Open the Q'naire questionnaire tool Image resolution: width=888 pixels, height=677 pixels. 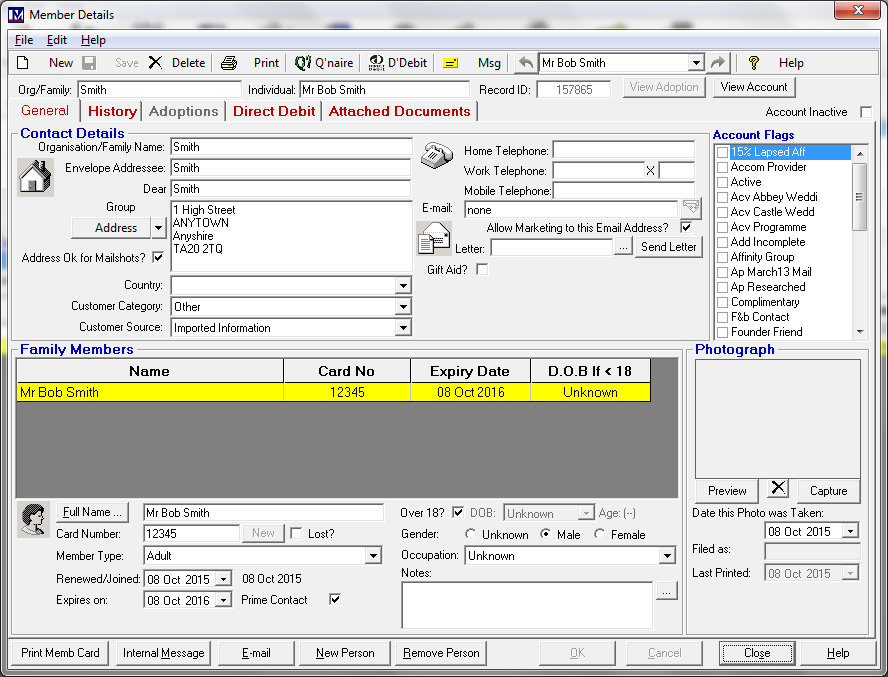(324, 63)
